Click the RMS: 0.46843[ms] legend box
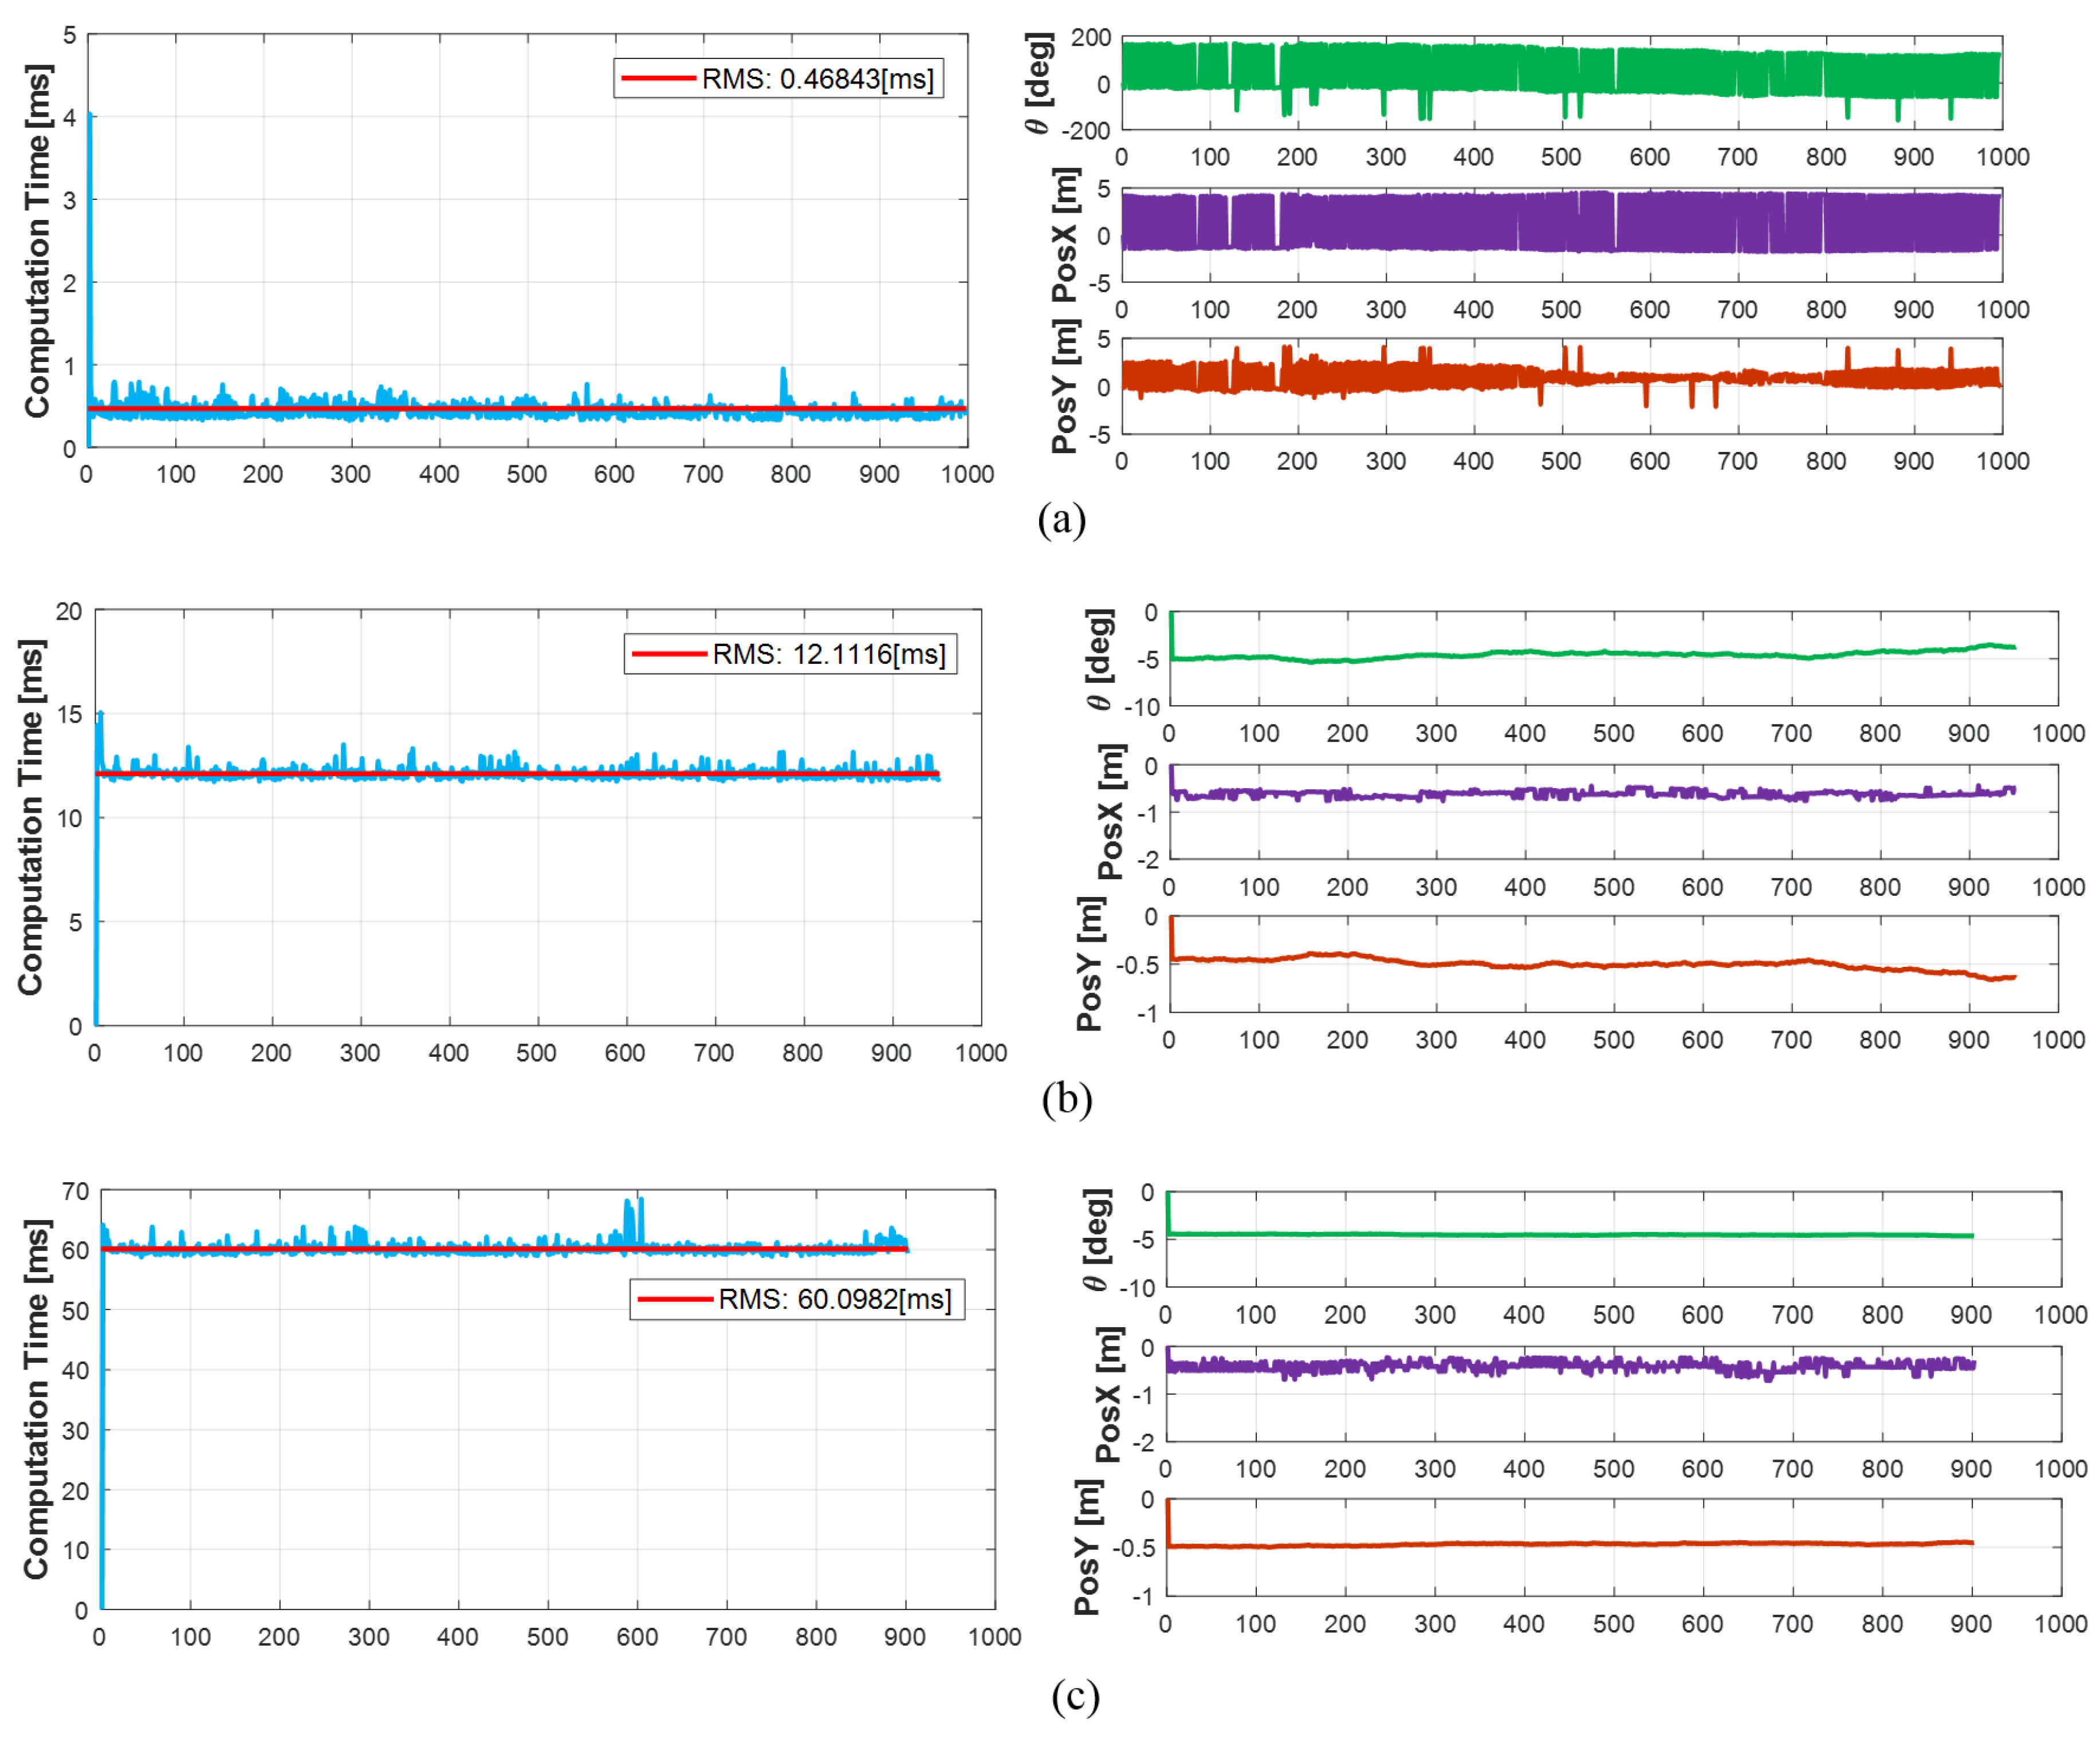Image resolution: width=2100 pixels, height=1739 pixels. [778, 78]
